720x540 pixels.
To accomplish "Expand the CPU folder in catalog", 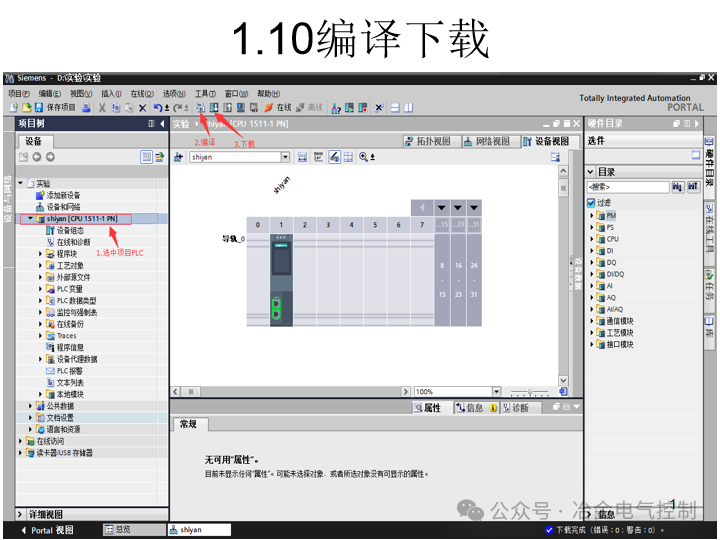I will [592, 239].
